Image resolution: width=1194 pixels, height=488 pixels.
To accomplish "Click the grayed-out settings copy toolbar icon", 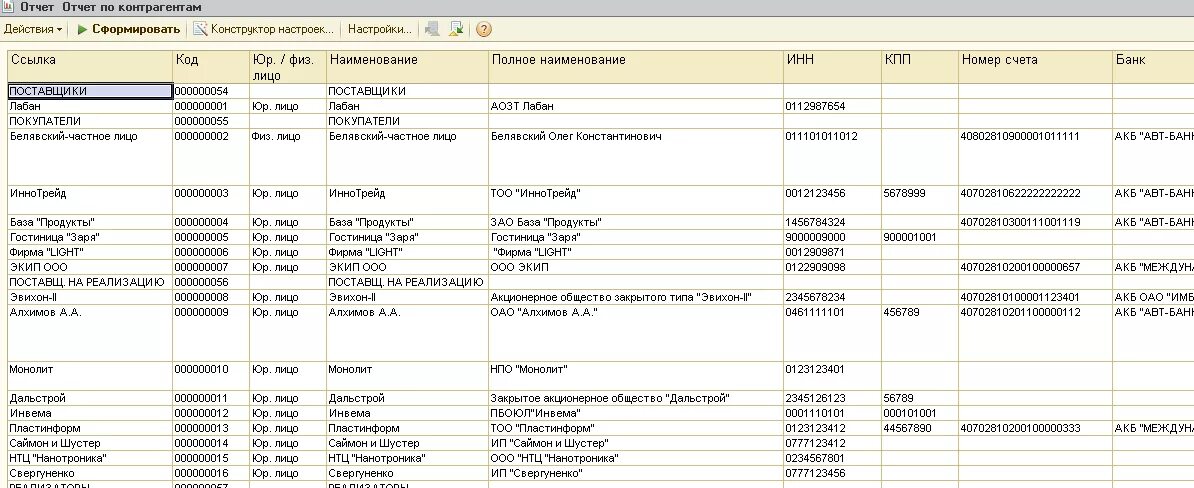I will tap(432, 29).
